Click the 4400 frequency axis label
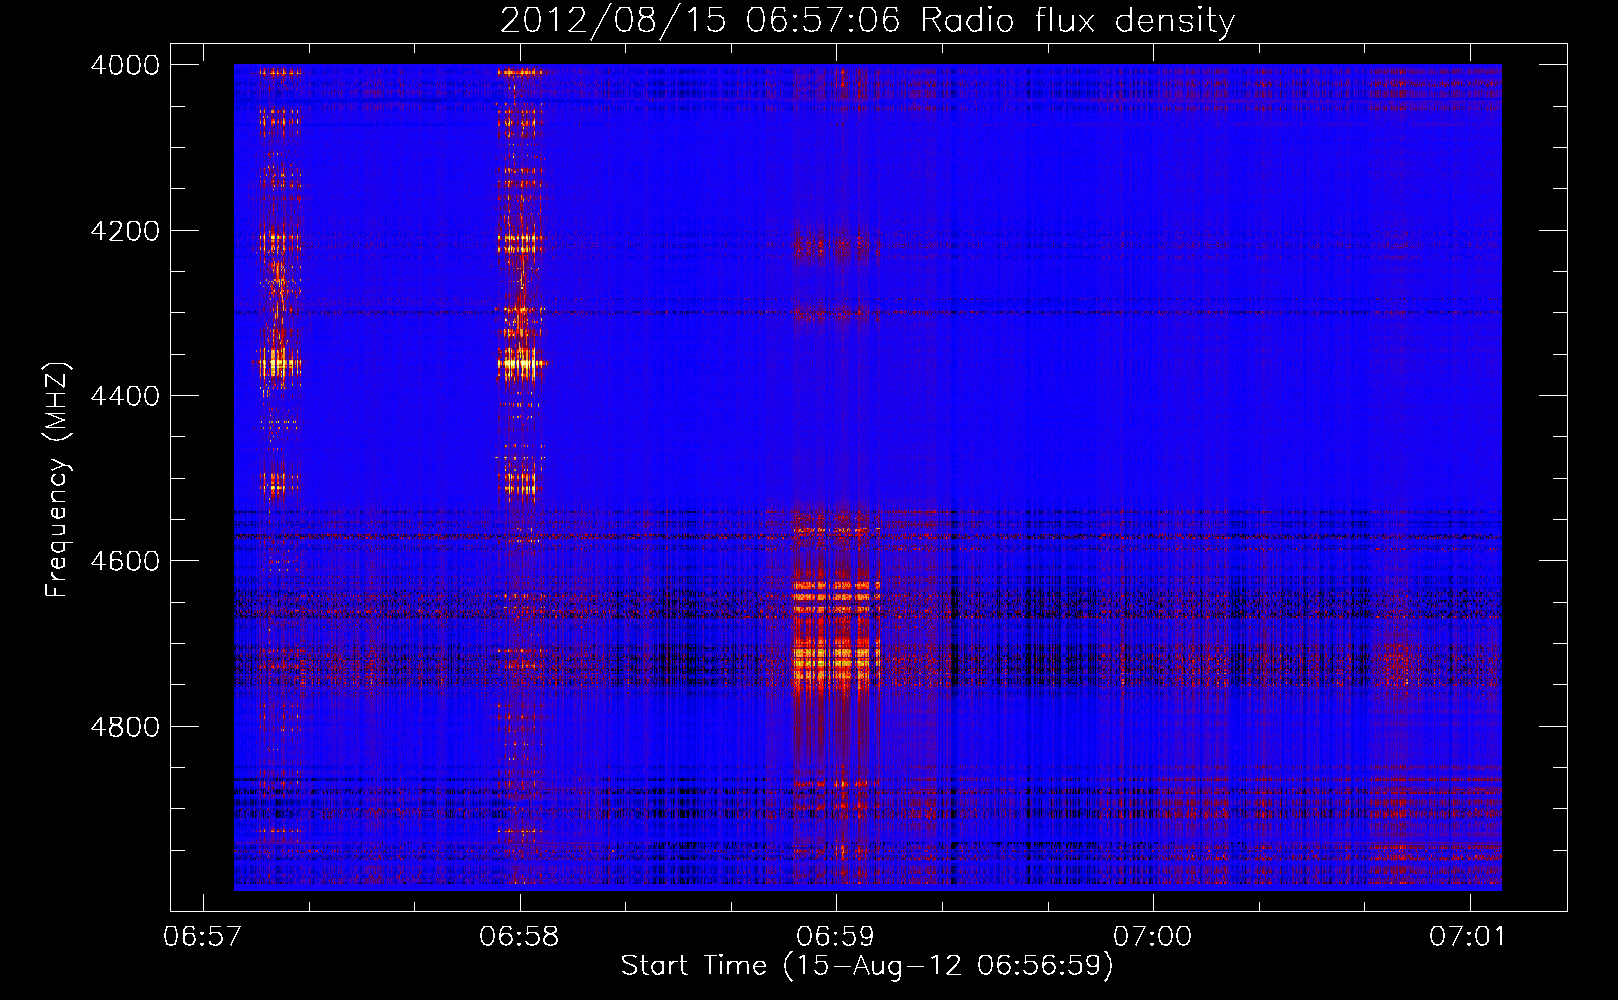The width and height of the screenshot is (1618, 1000). pos(125,396)
